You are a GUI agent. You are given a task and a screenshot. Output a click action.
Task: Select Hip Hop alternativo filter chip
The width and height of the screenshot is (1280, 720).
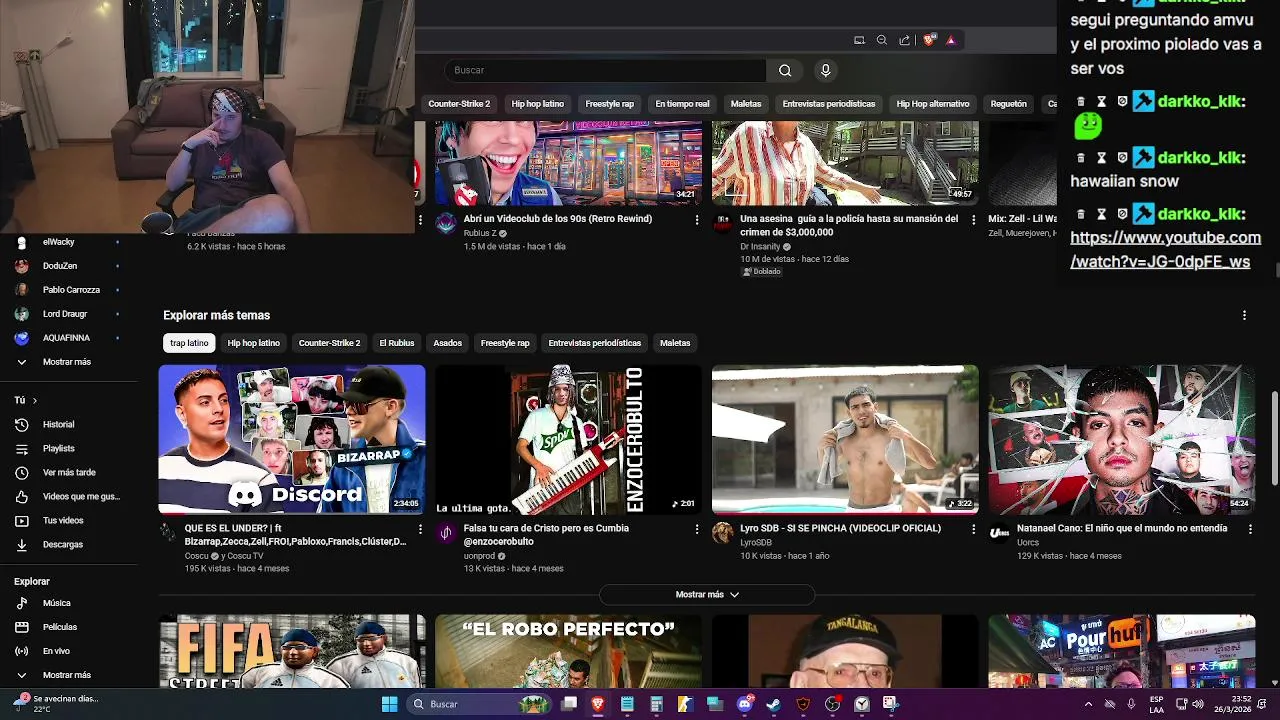pyautogui.click(x=933, y=104)
